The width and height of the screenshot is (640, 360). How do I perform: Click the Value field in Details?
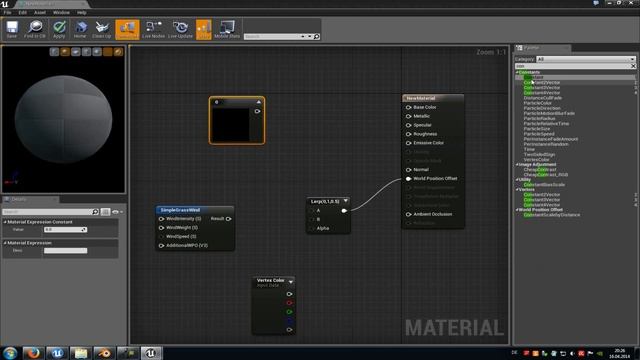point(65,230)
